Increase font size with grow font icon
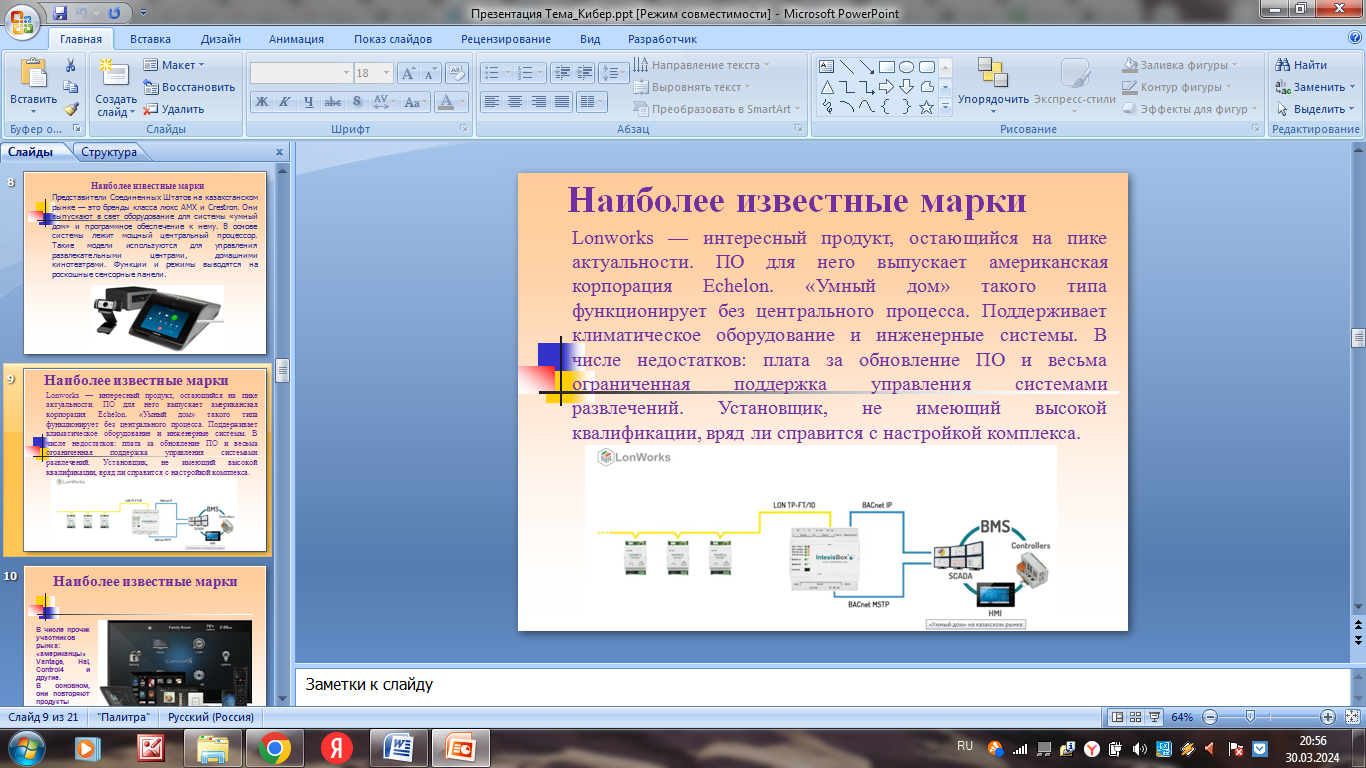Viewport: 1366px width, 768px height. tap(408, 73)
